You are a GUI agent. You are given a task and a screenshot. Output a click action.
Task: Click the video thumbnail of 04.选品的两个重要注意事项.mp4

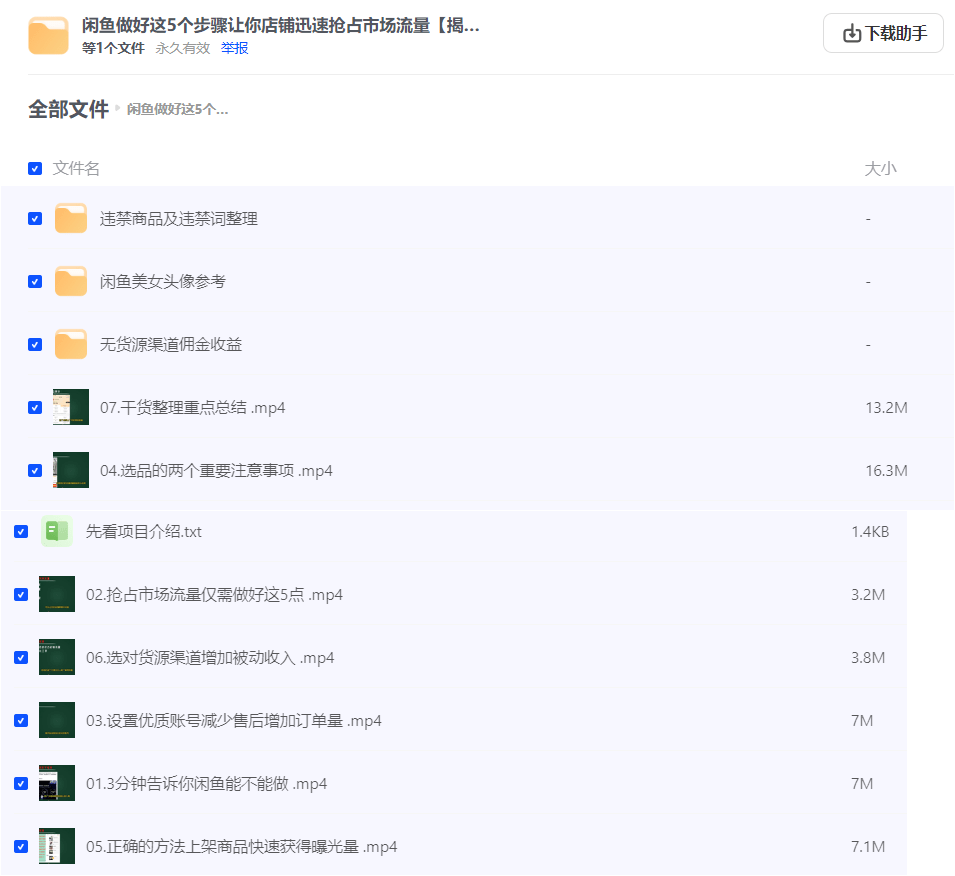(x=70, y=470)
